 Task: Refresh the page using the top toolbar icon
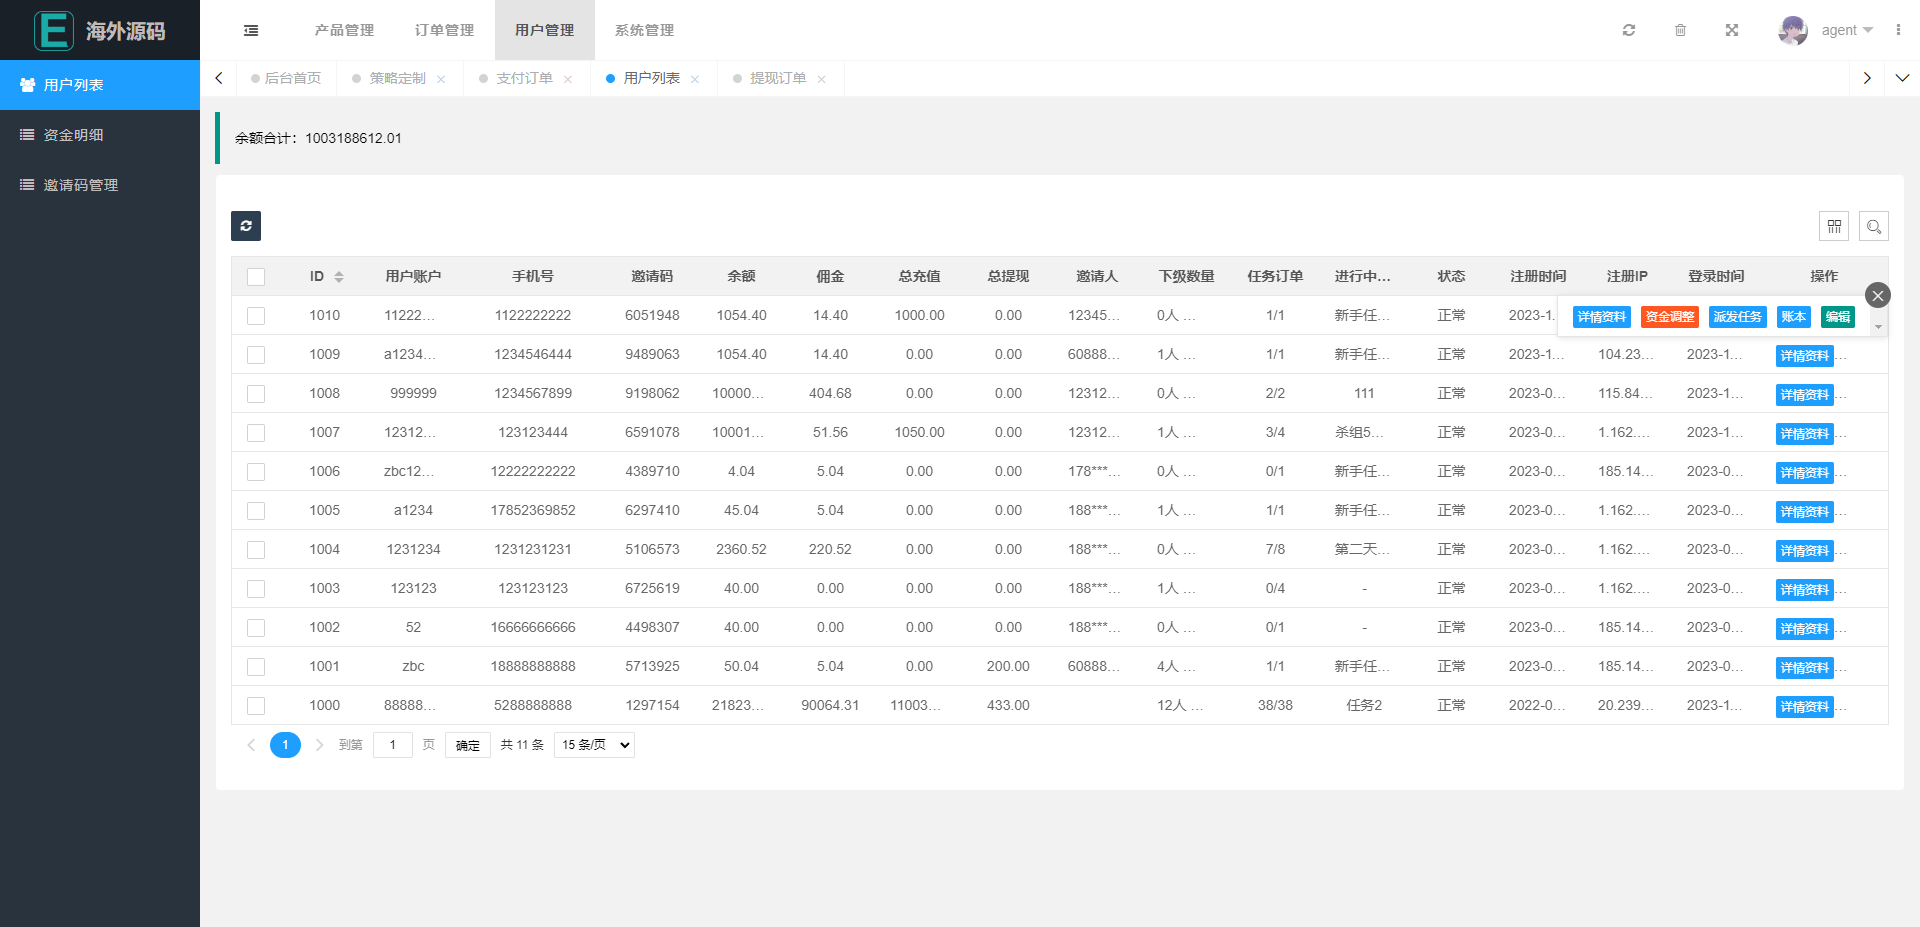pos(1629,30)
